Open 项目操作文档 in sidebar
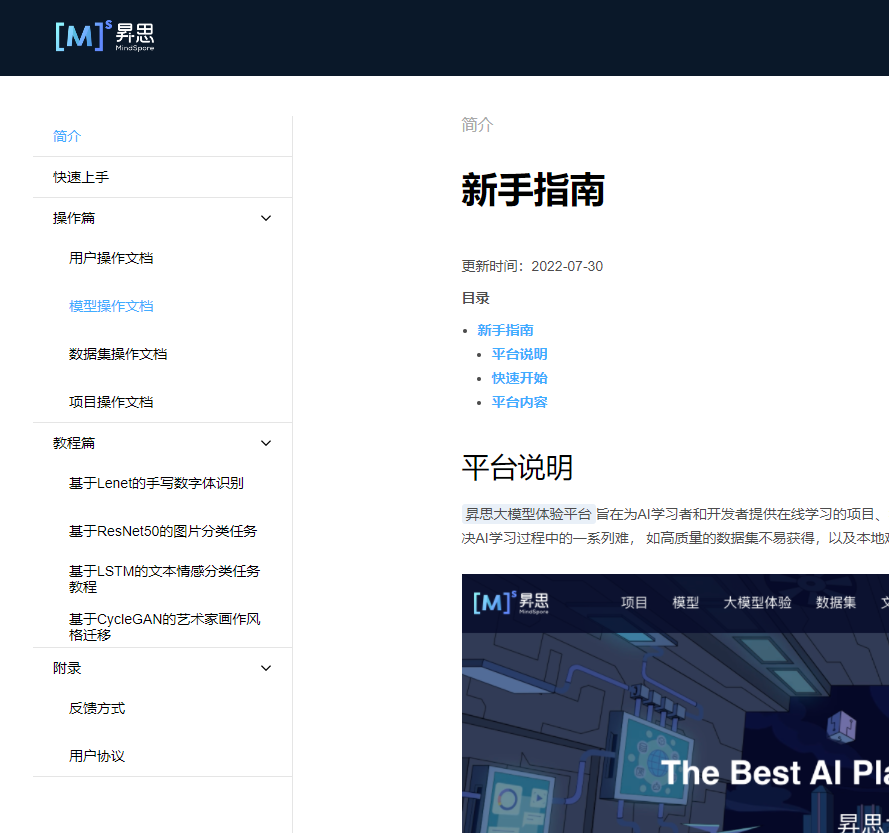 (111, 402)
